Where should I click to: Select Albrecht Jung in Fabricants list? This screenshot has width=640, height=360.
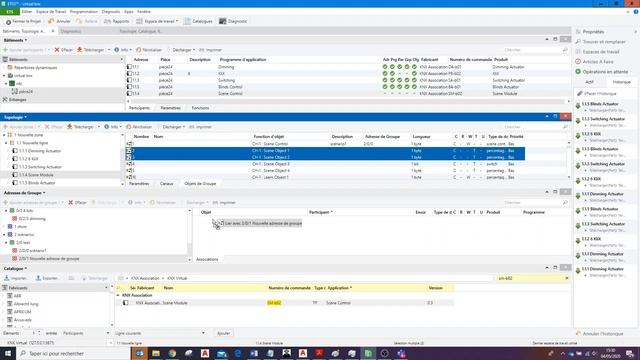click(x=22, y=304)
